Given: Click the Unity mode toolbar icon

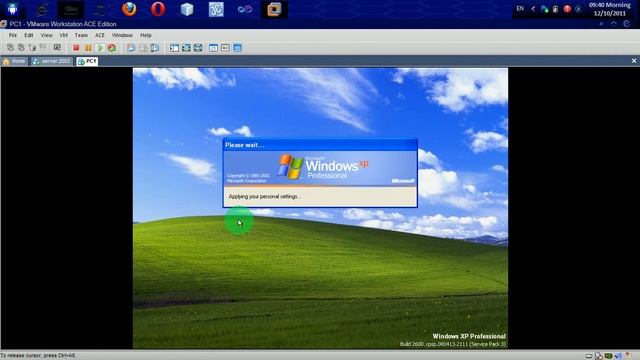Looking at the screenshot, I should [198, 48].
